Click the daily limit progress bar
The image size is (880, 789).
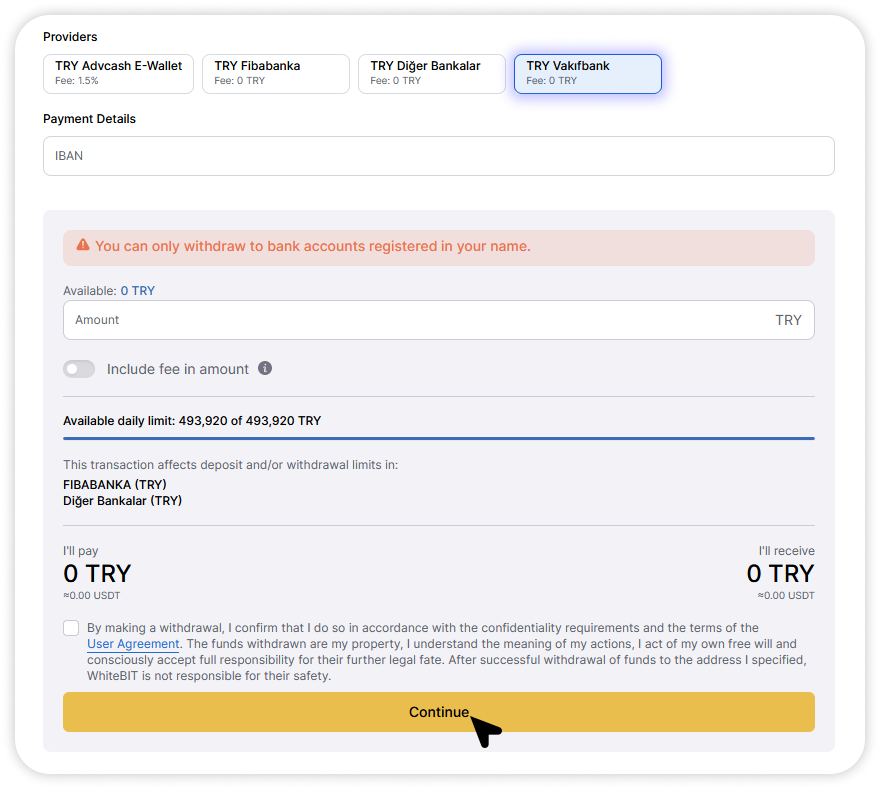click(x=439, y=438)
